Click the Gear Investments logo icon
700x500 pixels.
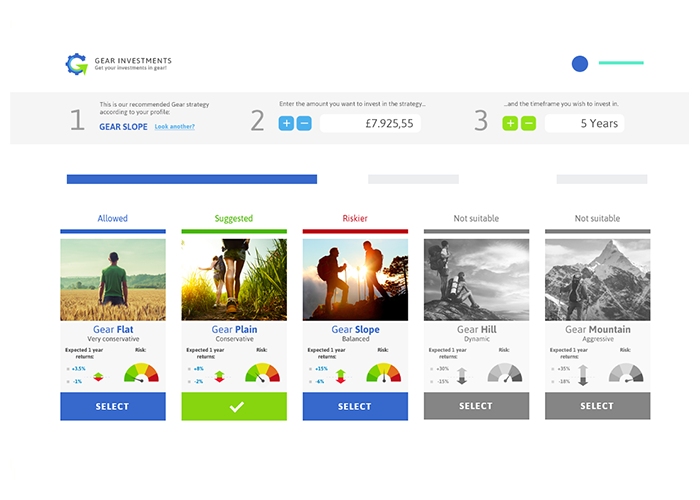point(77,64)
